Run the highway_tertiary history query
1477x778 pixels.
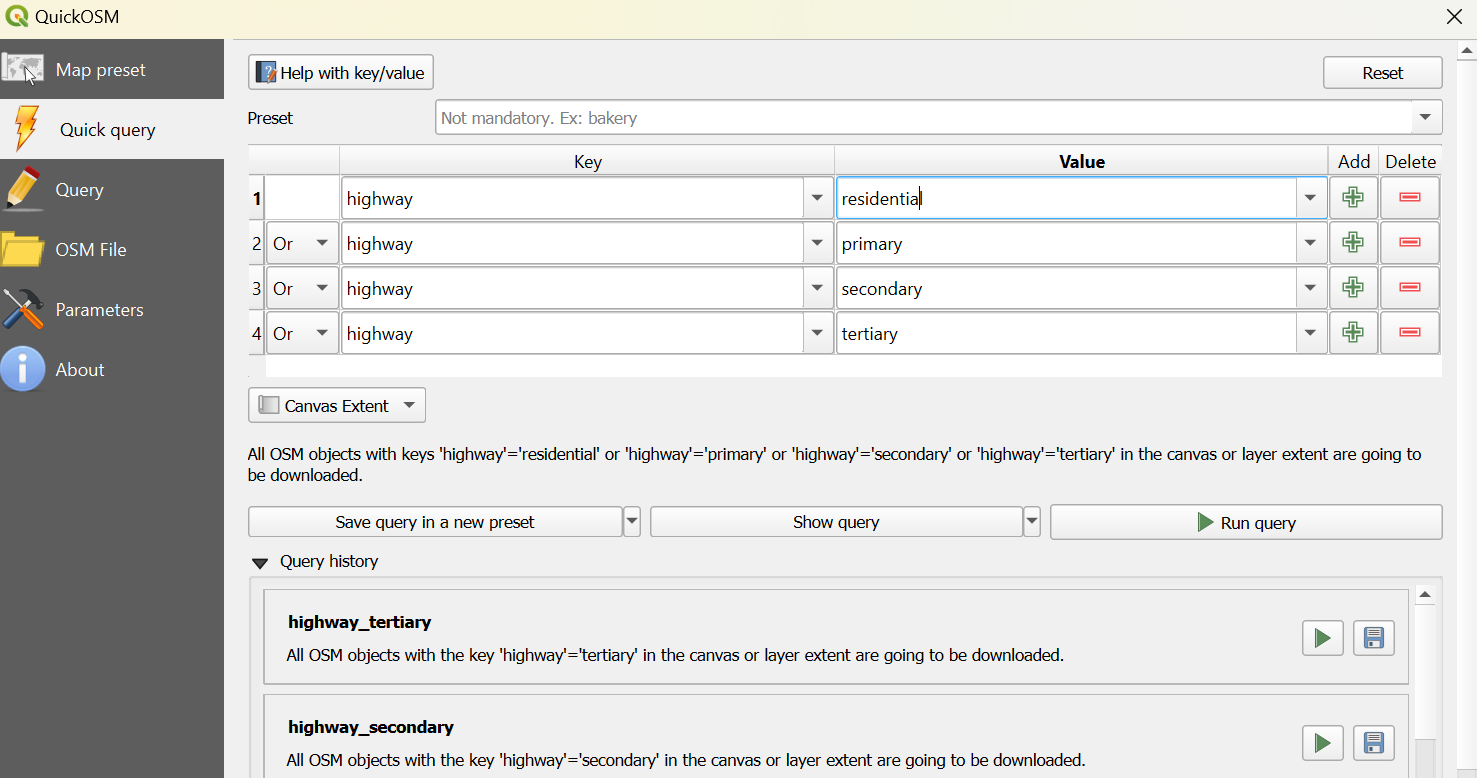tap(1322, 638)
